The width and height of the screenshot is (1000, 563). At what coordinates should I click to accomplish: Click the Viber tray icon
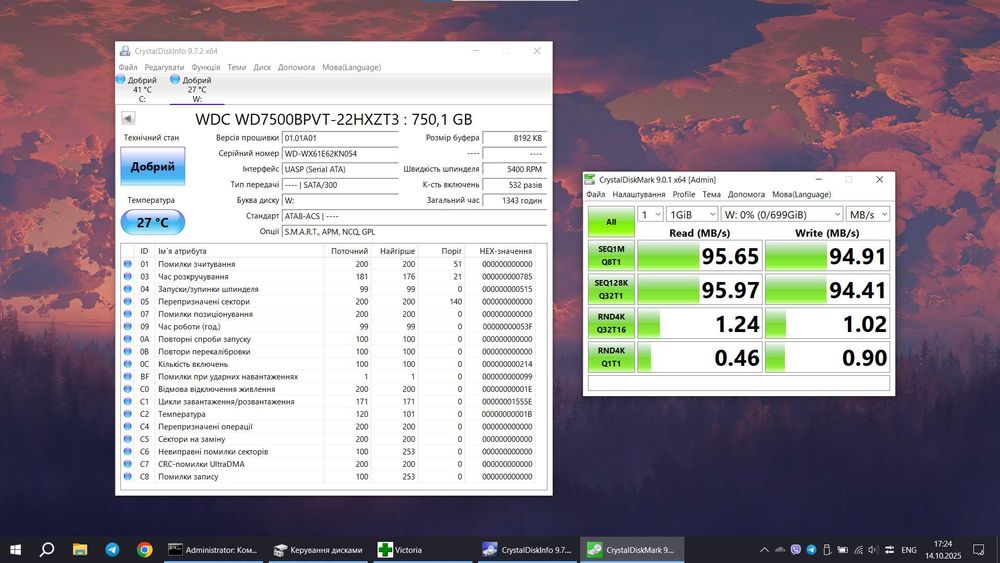pos(795,550)
